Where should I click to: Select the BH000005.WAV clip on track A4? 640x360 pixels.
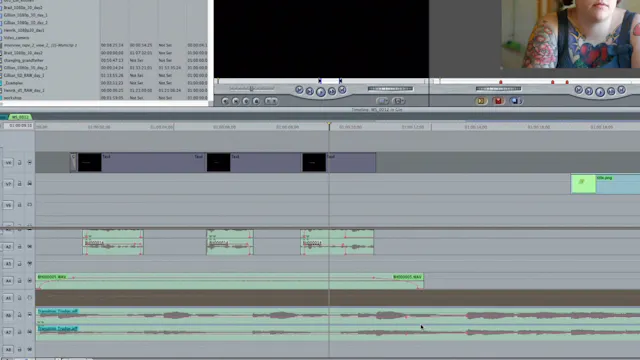(230, 282)
